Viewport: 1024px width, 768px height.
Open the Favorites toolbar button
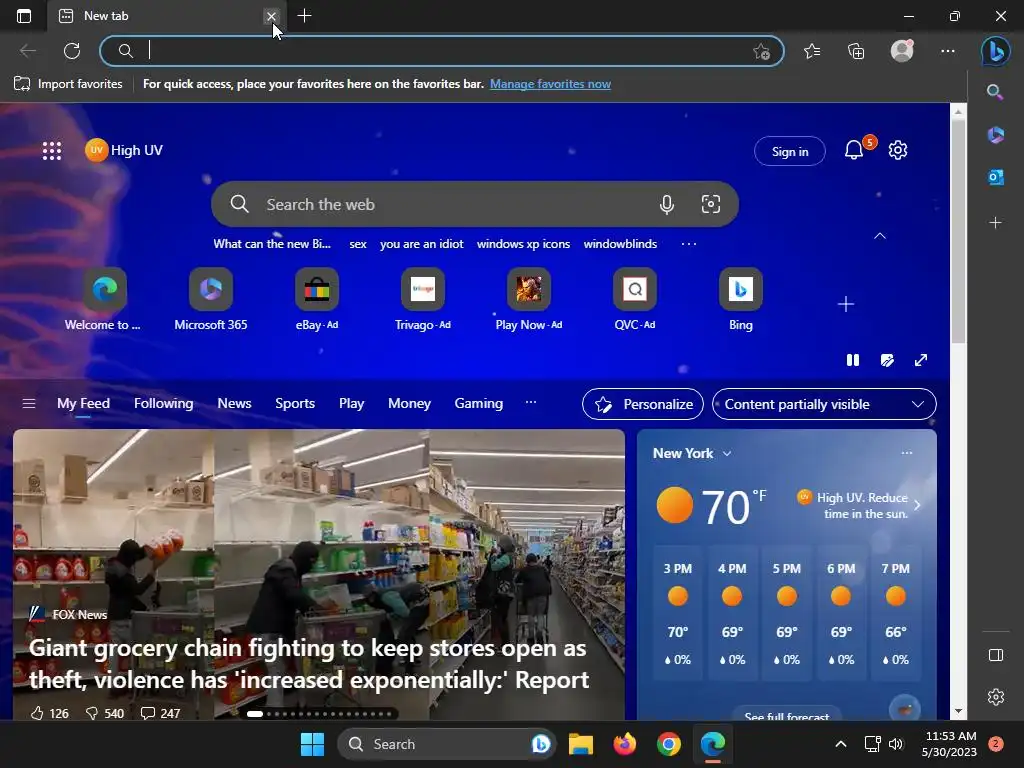pos(812,51)
